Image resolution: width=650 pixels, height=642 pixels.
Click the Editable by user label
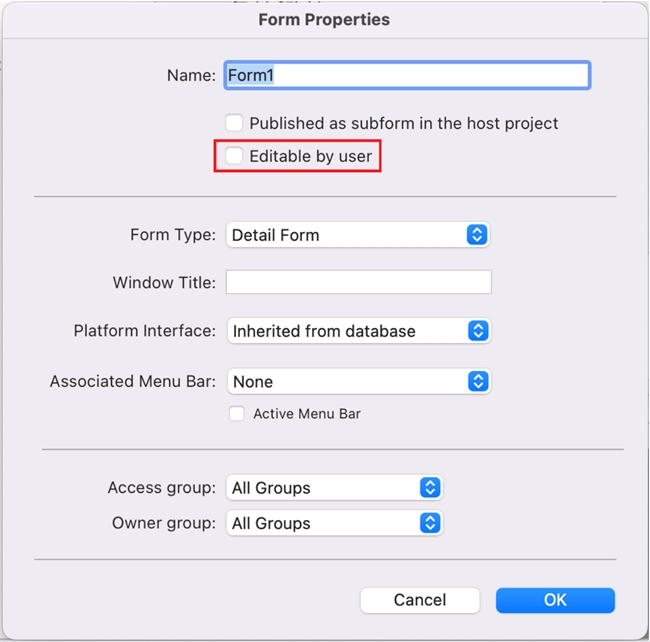click(x=310, y=156)
